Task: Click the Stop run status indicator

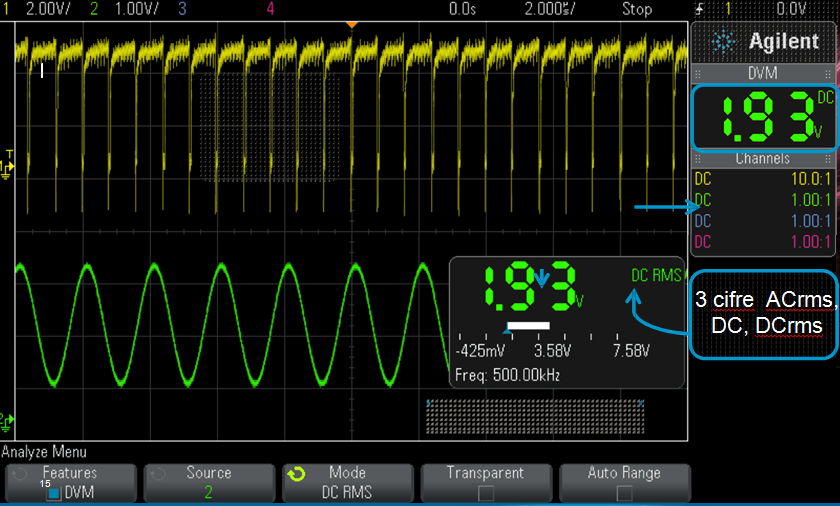Action: point(636,9)
